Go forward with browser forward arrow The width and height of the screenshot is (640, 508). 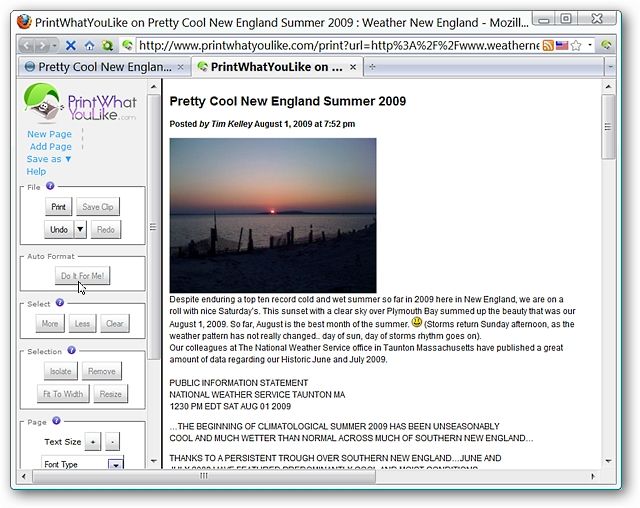tap(42, 45)
